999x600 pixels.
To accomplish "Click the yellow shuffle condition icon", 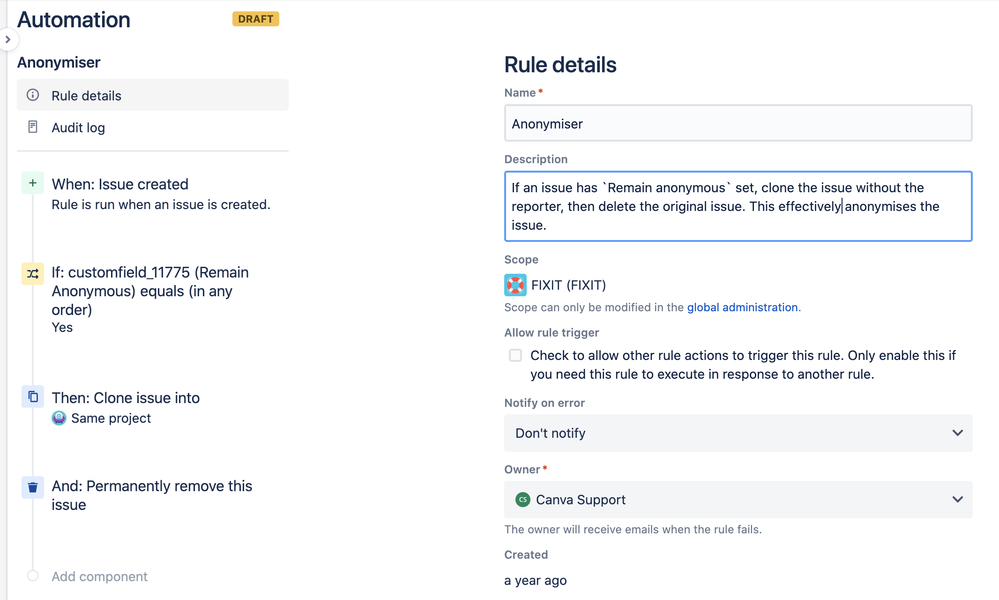I will pyautogui.click(x=33, y=273).
